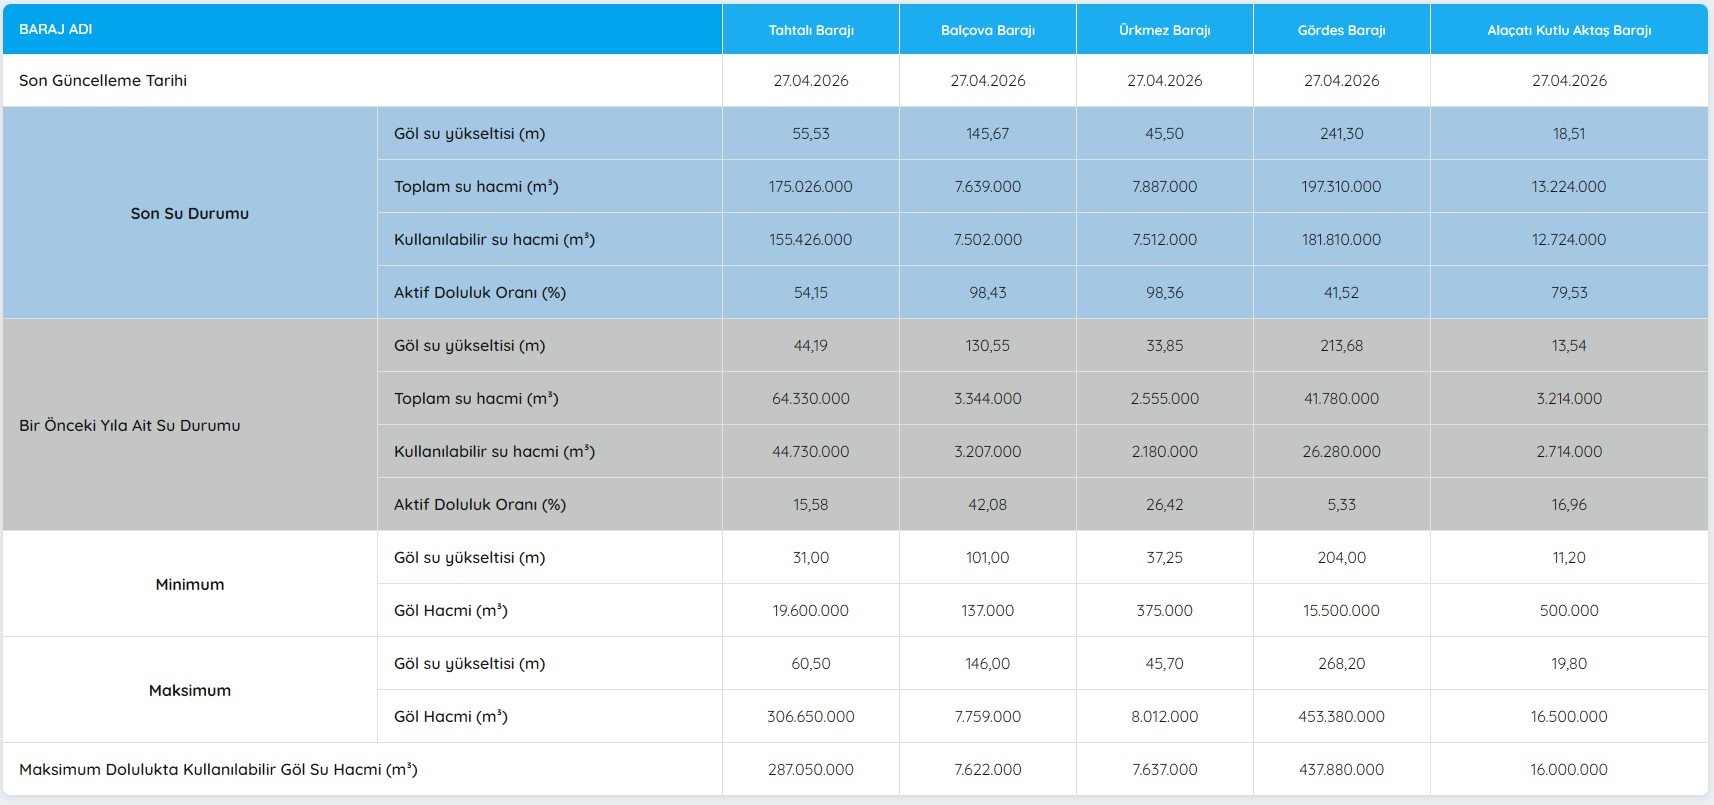Click the BARAJ ADI header cell

pos(56,29)
